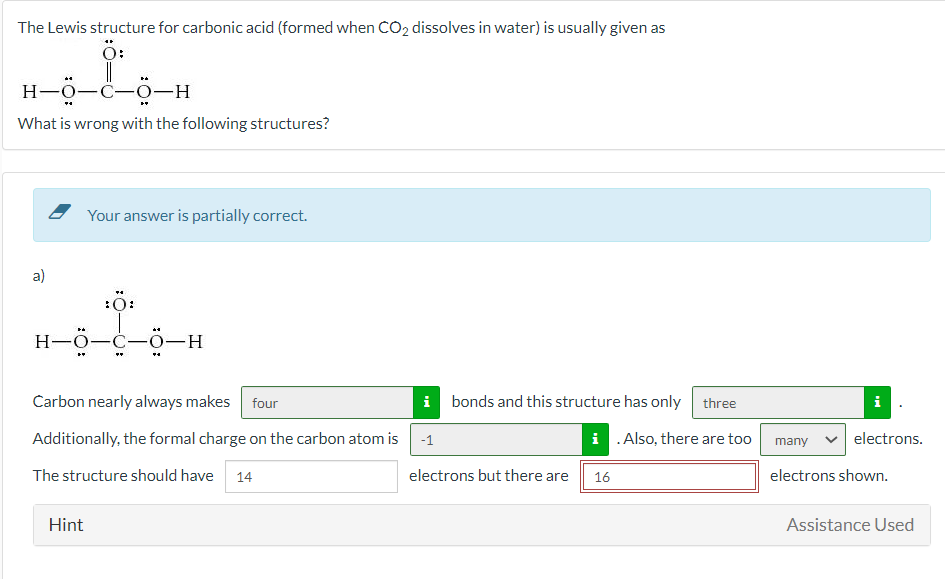Select the info icon in the formal charge row

pos(596,439)
